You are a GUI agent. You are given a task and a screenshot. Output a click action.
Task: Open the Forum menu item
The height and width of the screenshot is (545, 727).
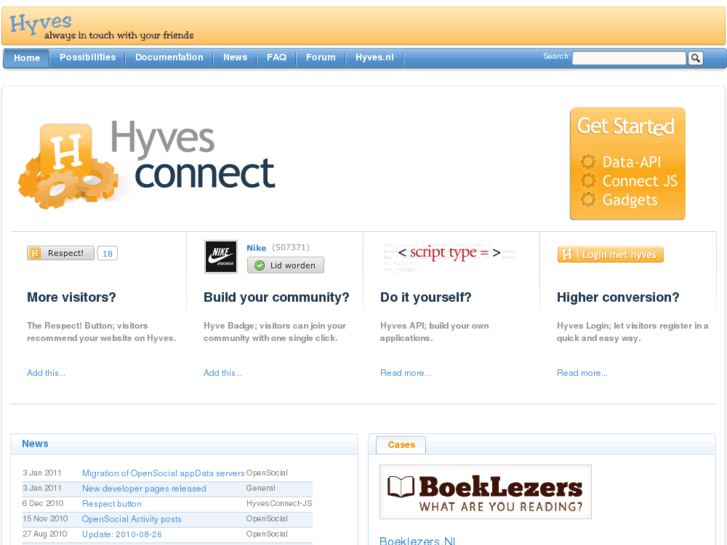click(x=320, y=58)
